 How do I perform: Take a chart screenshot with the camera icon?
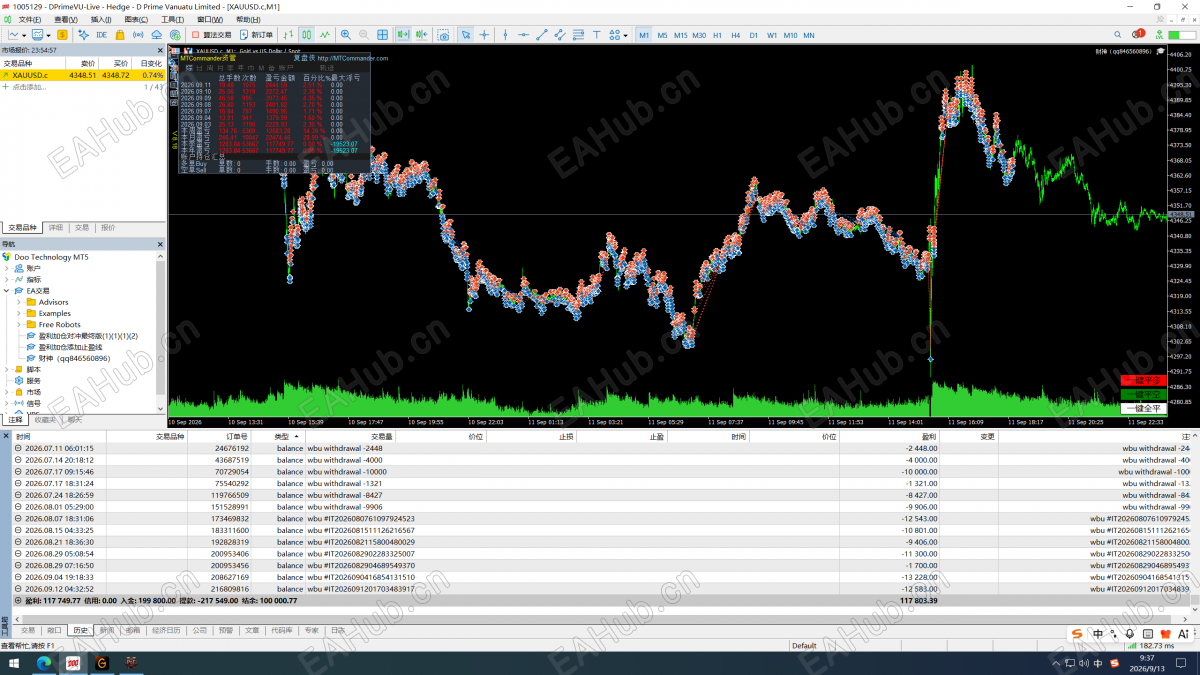(x=443, y=35)
